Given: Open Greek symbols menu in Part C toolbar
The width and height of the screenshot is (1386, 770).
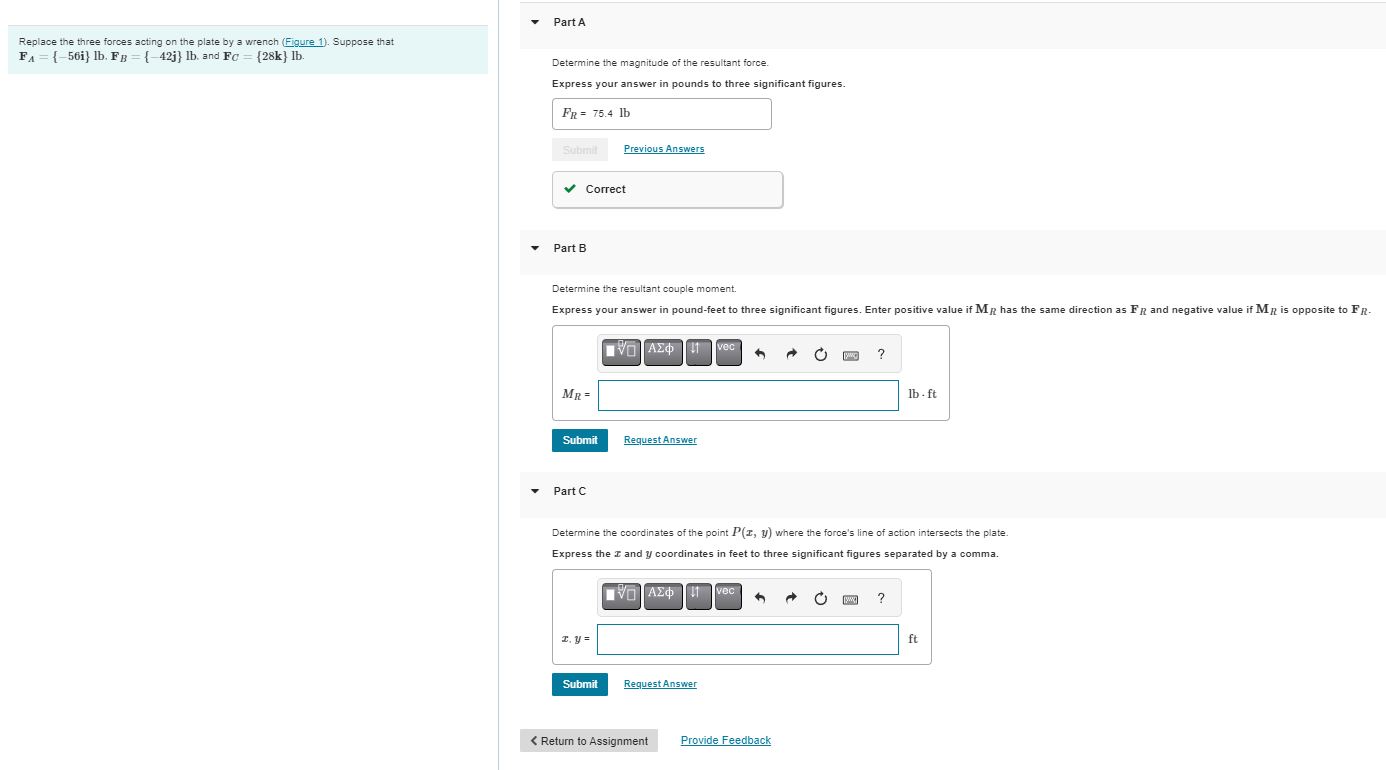Looking at the screenshot, I should pos(662,596).
